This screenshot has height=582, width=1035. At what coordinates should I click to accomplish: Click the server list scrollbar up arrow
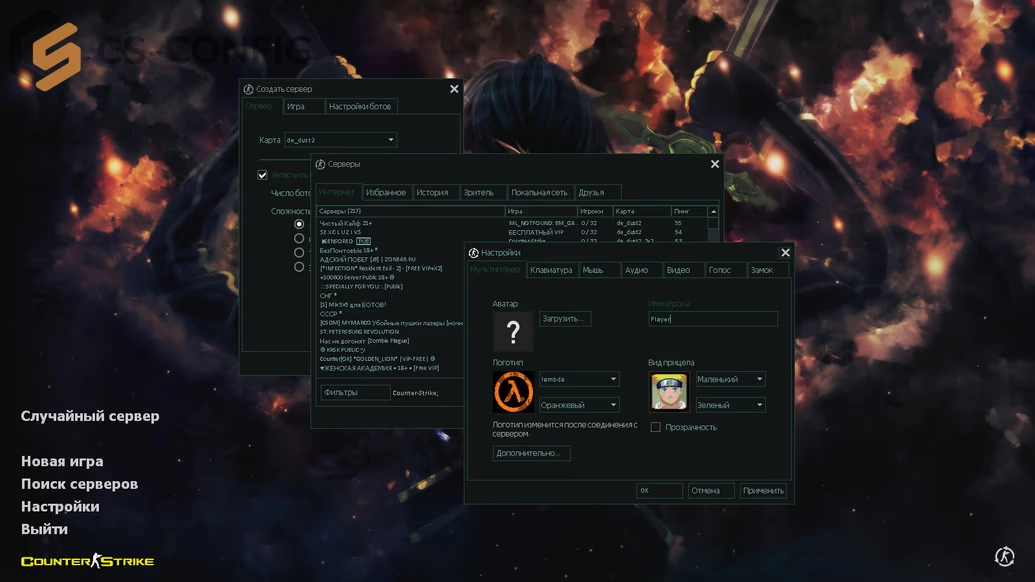pyautogui.click(x=714, y=212)
